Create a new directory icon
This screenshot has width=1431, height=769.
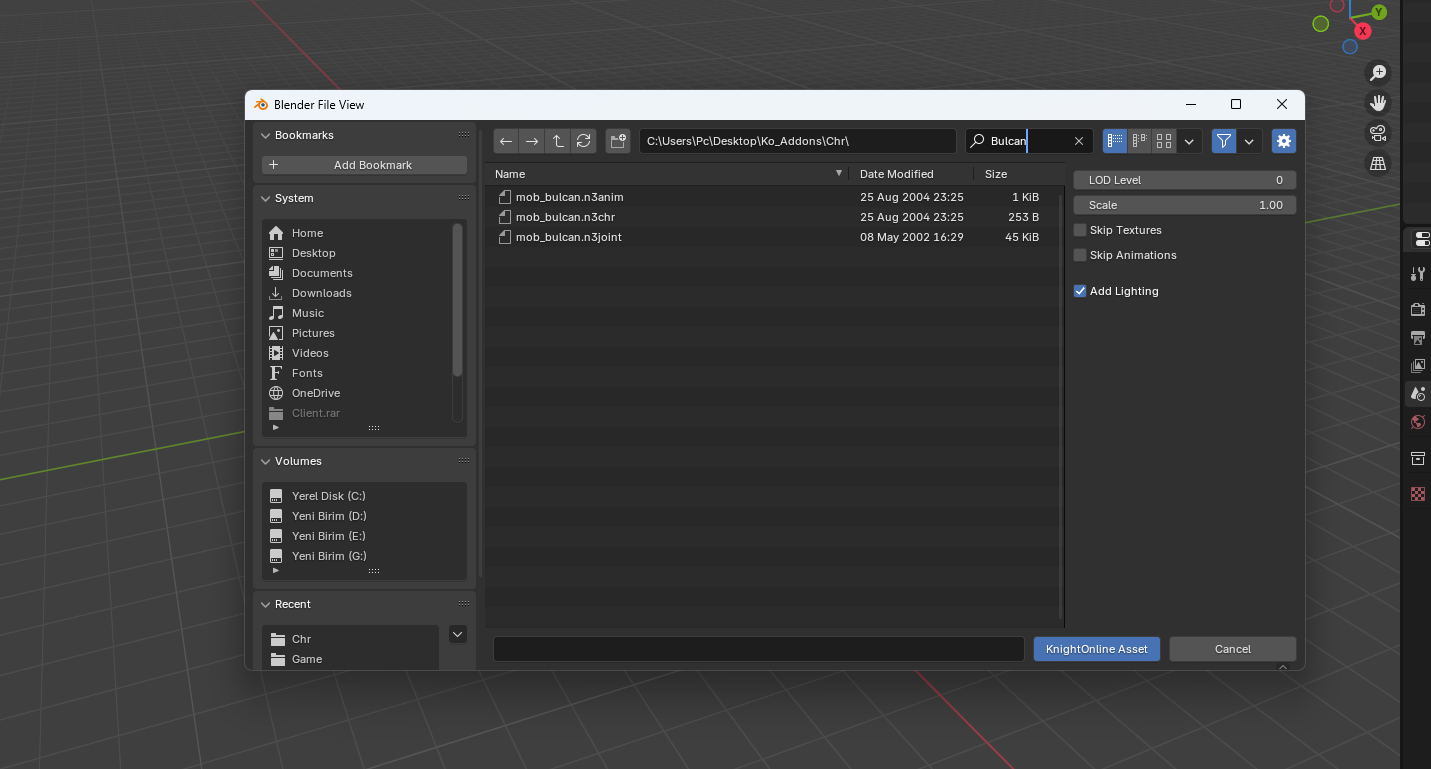coord(618,141)
